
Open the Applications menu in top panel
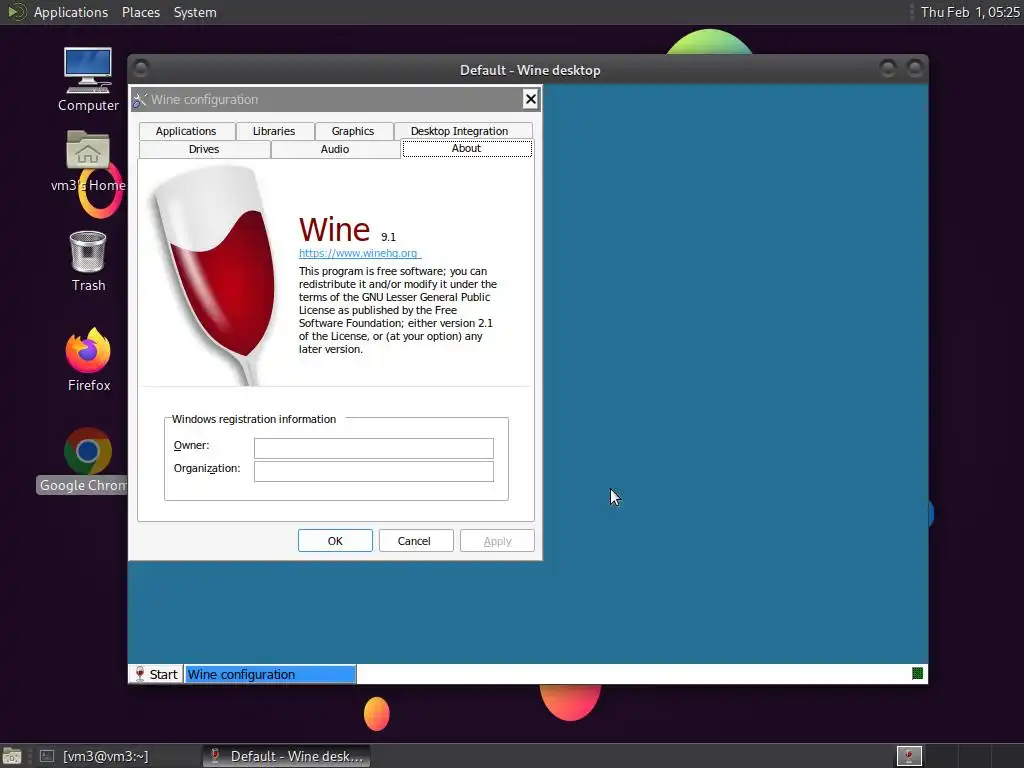[71, 12]
